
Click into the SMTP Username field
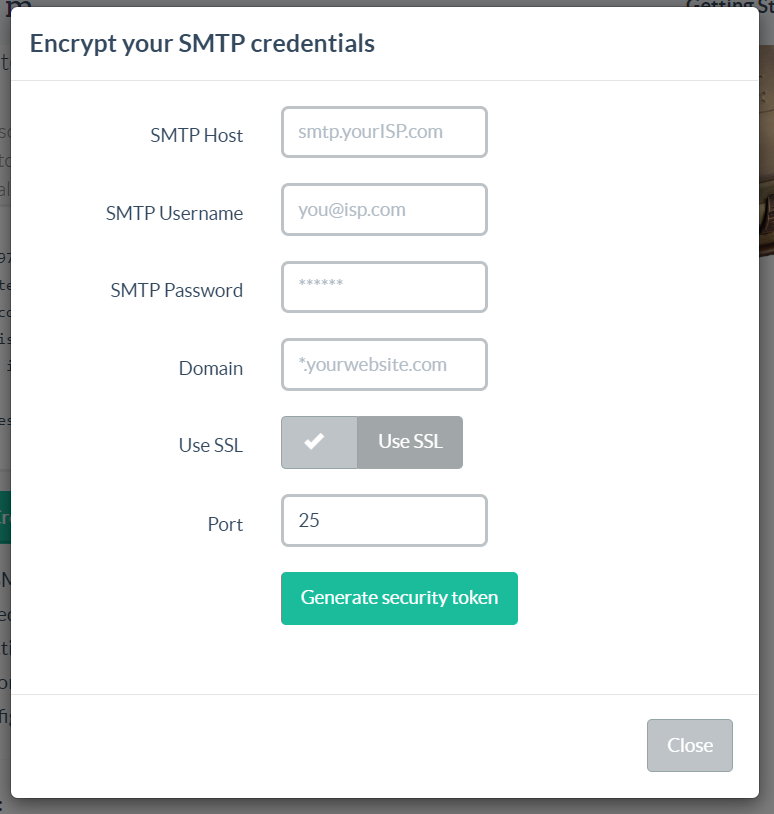(x=384, y=209)
